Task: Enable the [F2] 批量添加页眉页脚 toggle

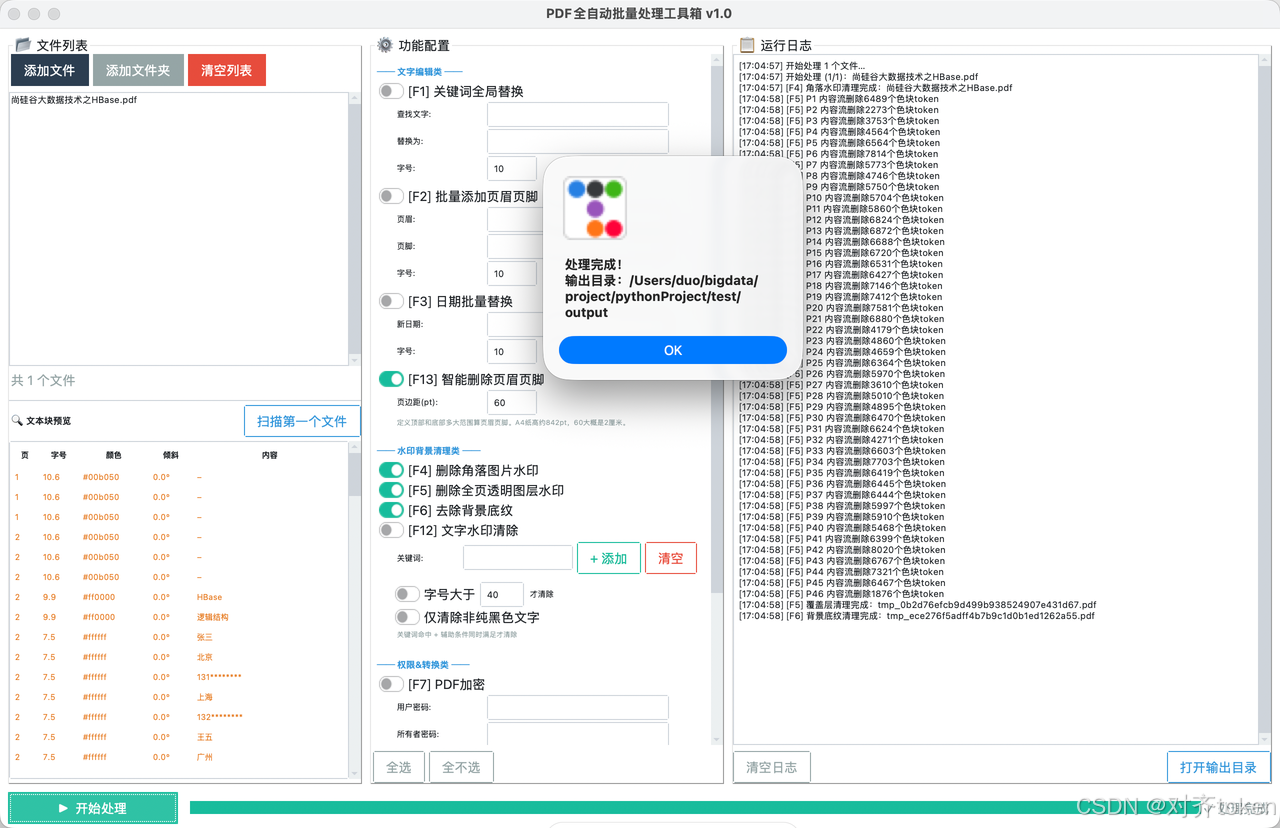Action: (391, 196)
